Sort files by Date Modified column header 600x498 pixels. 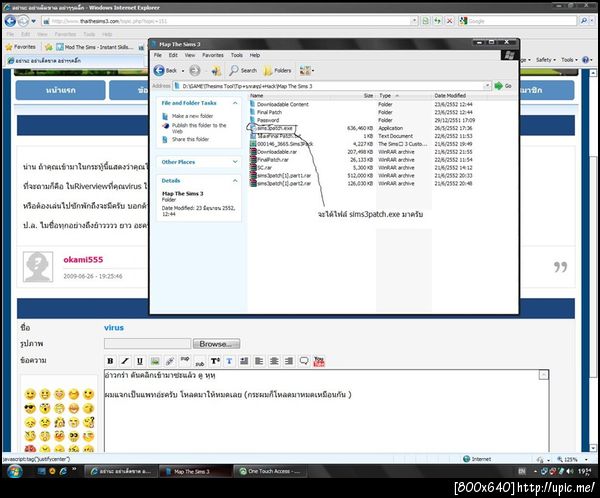point(450,95)
